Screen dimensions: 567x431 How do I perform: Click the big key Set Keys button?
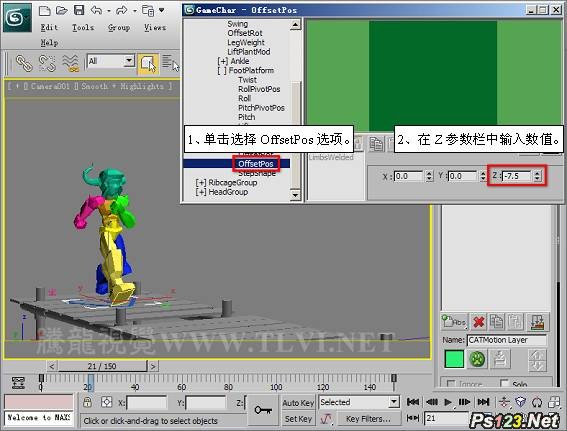pos(263,410)
